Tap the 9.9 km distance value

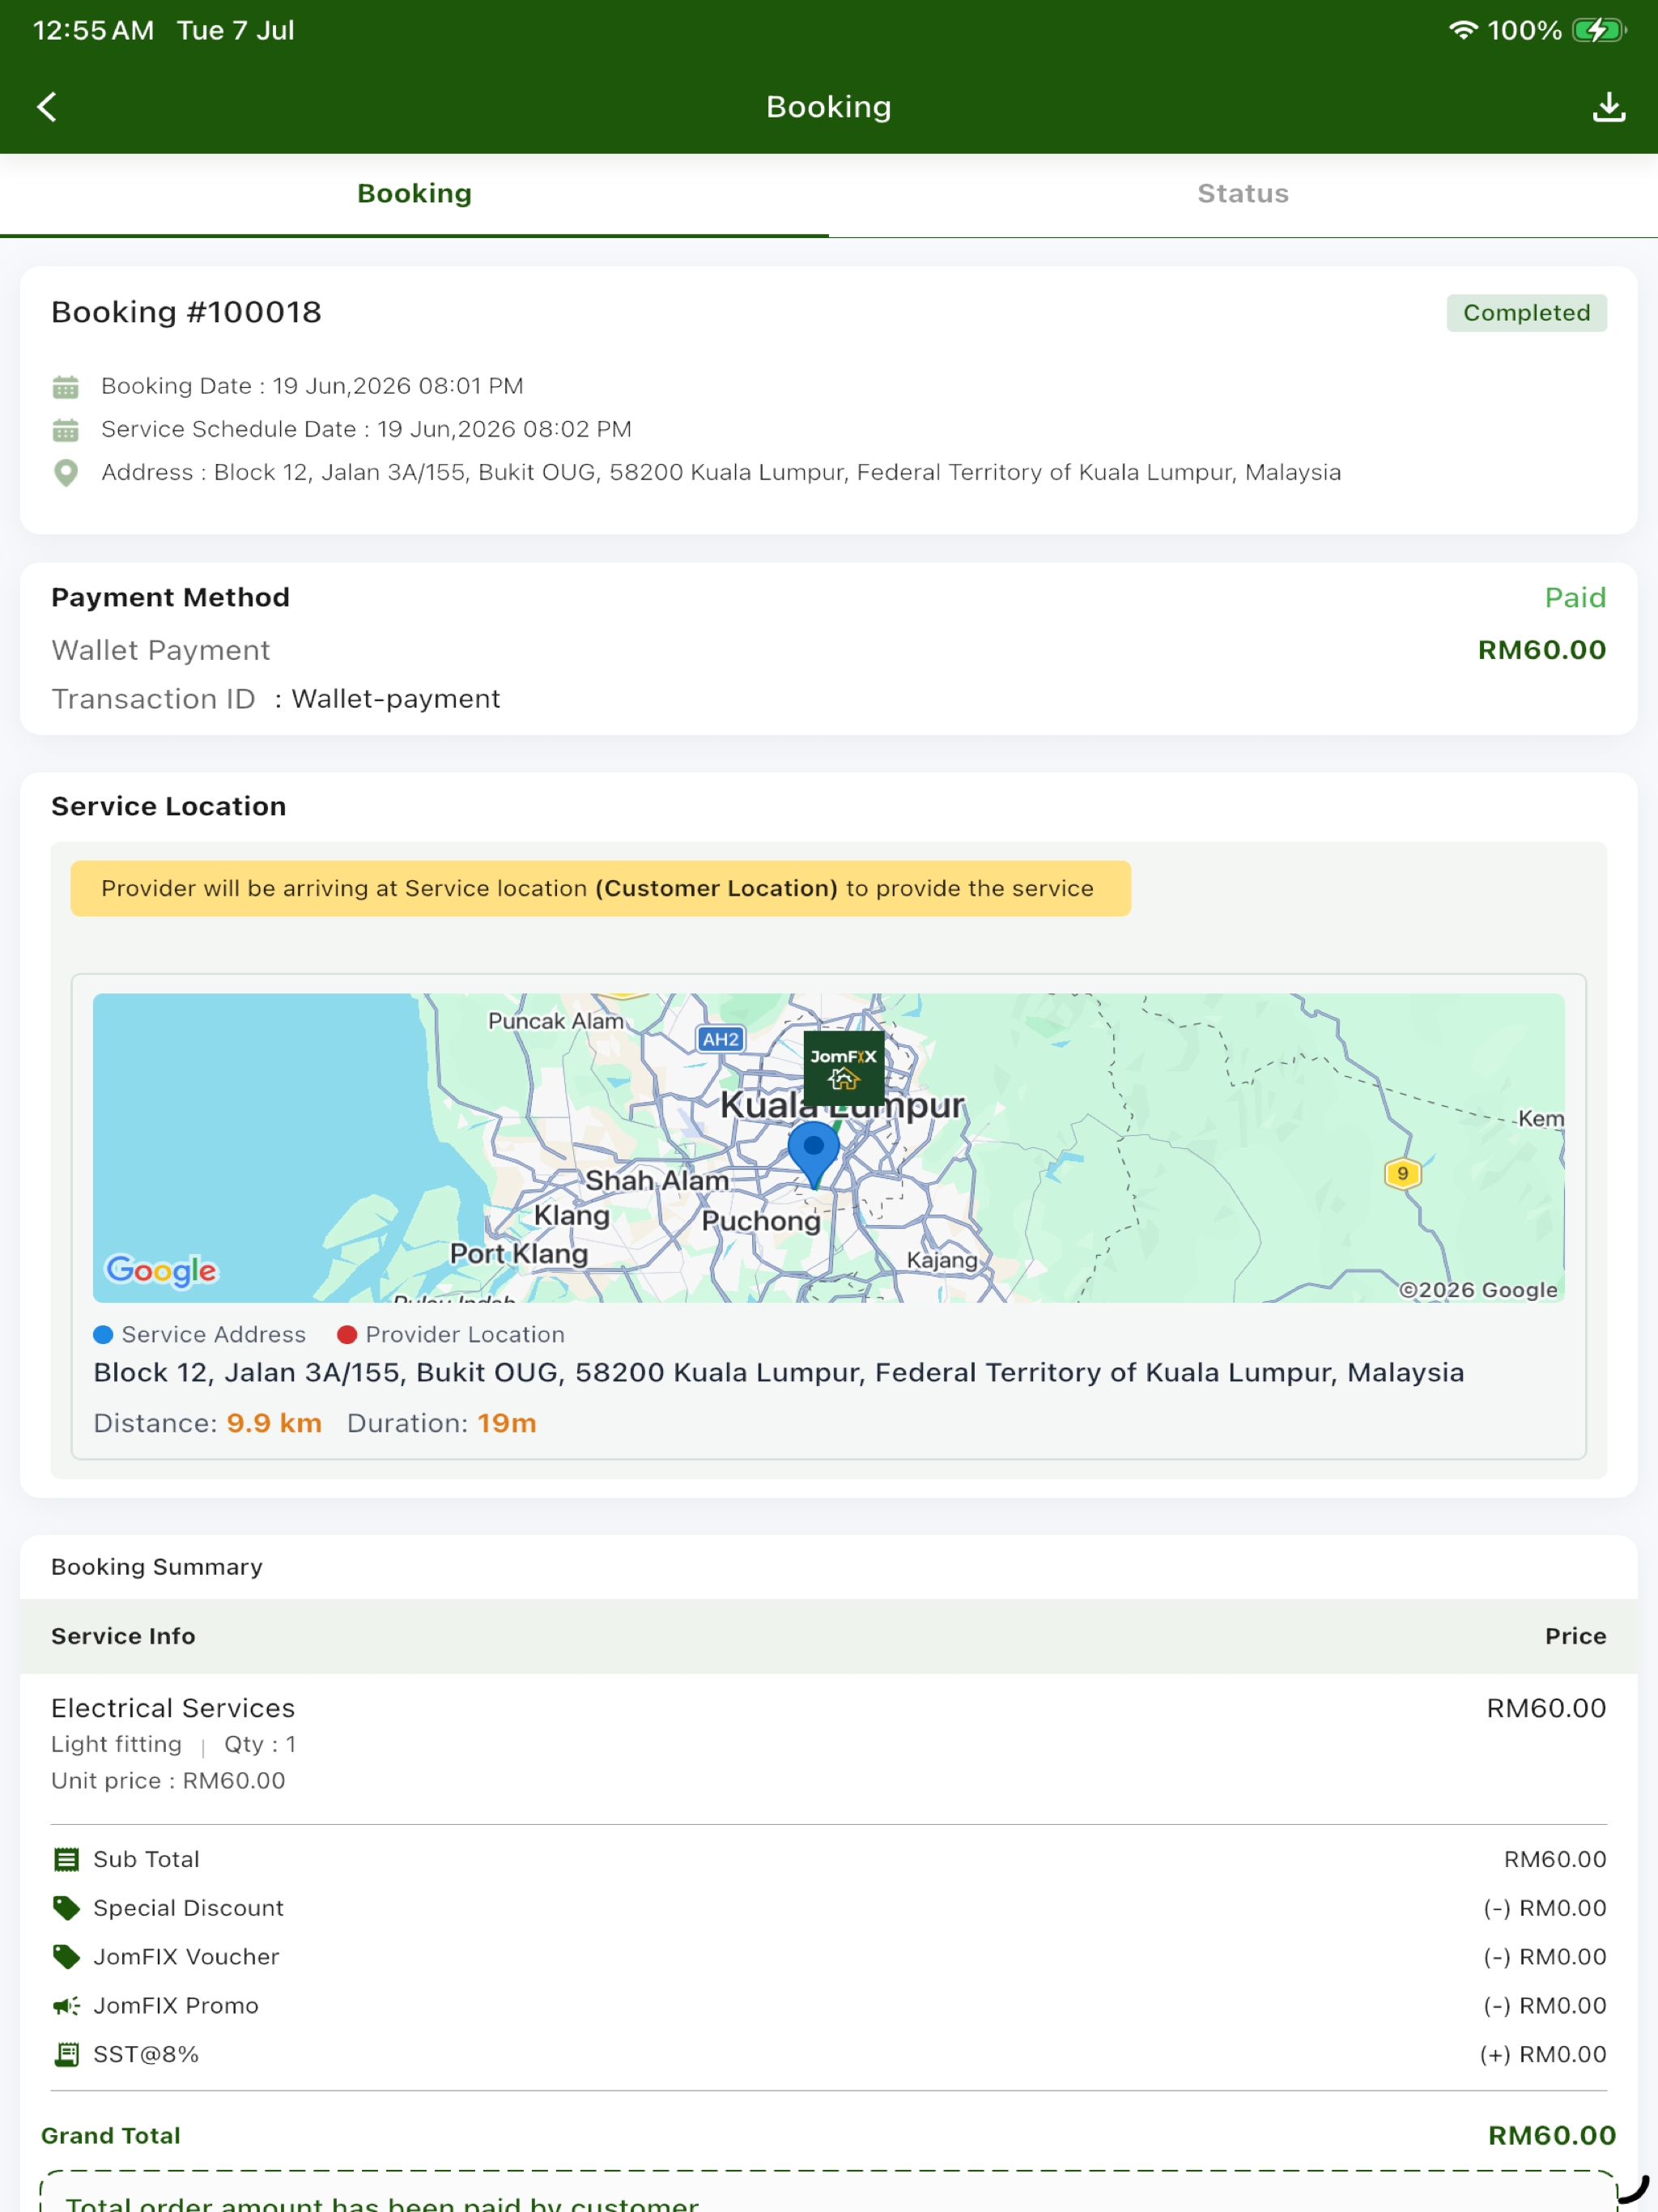(274, 1424)
